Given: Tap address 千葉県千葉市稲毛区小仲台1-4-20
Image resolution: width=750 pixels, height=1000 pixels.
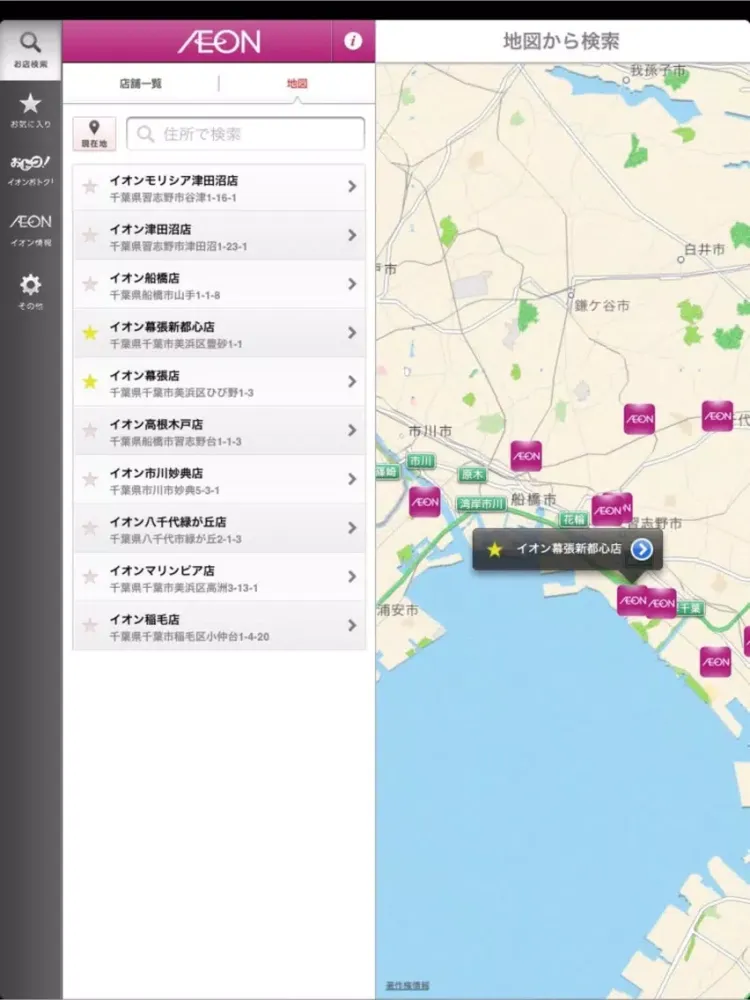Looking at the screenshot, I should (189, 636).
